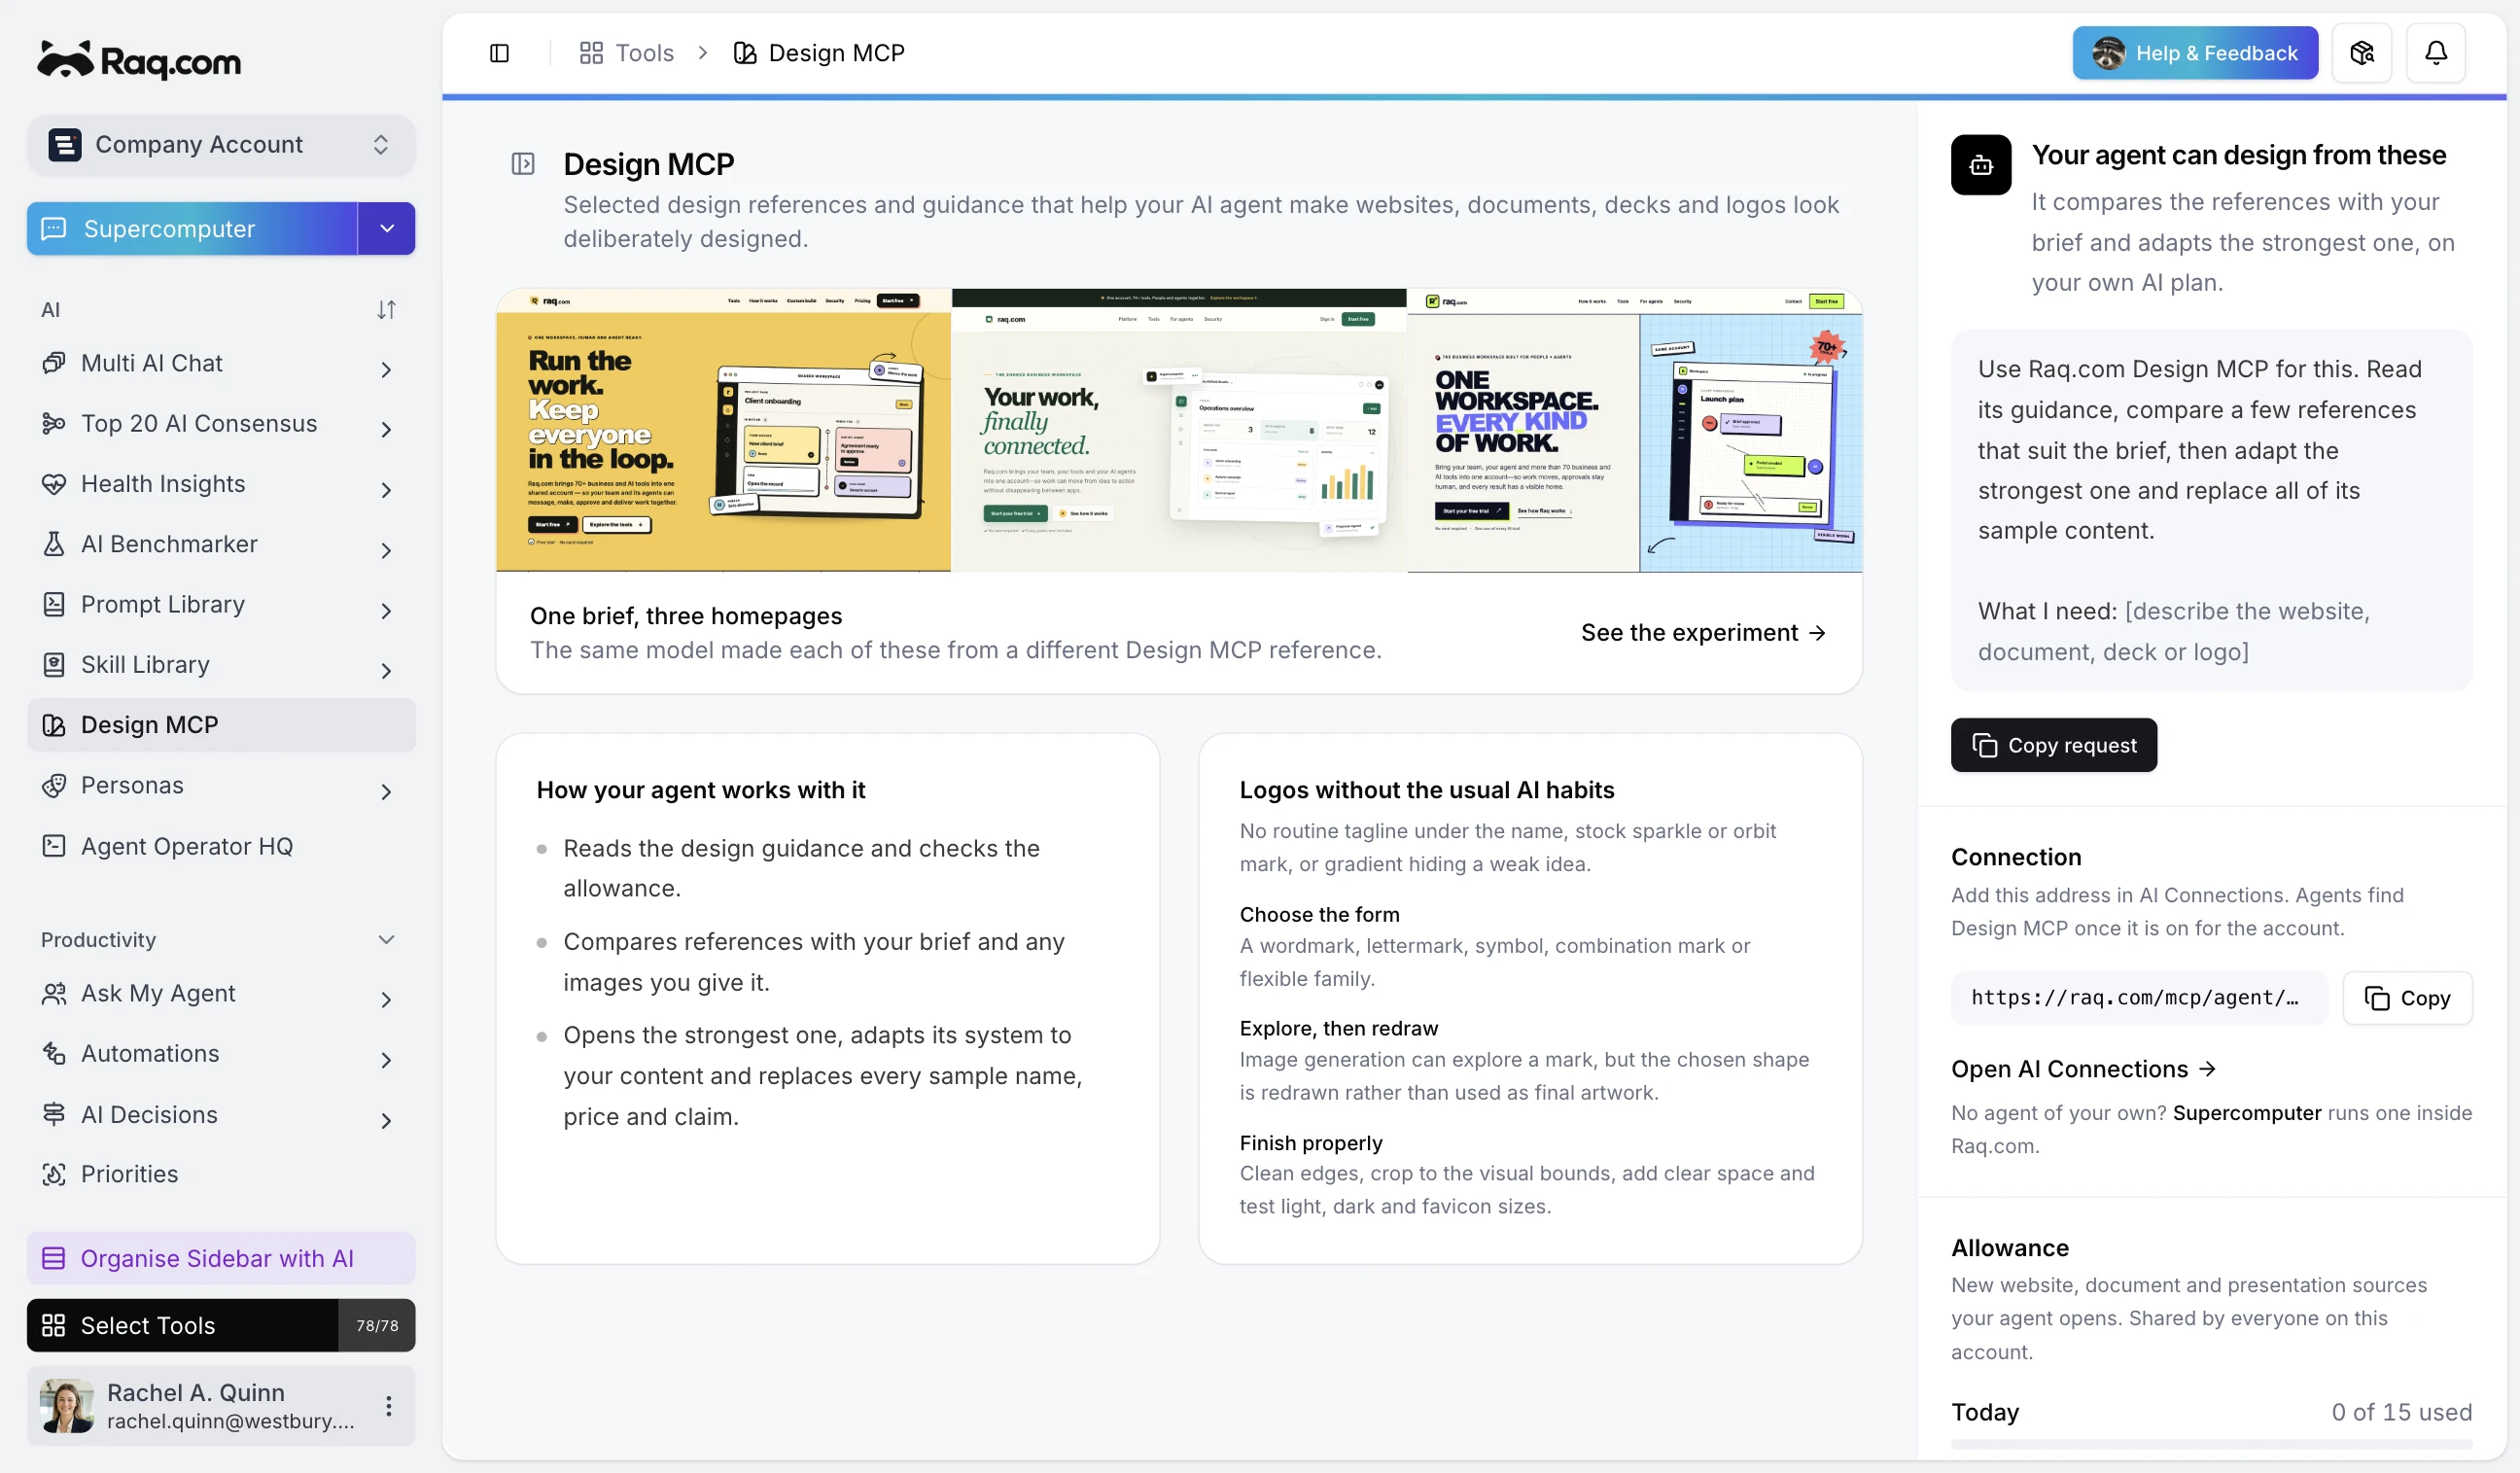
Task: Click the https://raq.com/mcp/agent address field
Action: [2138, 998]
